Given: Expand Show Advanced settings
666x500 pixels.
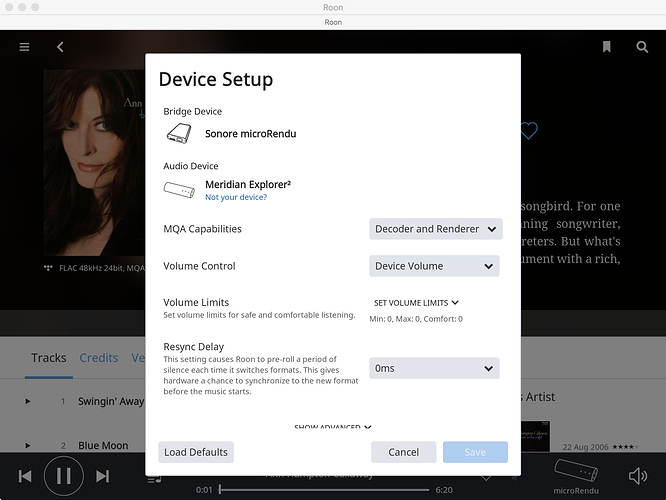Looking at the screenshot, I should 333,427.
